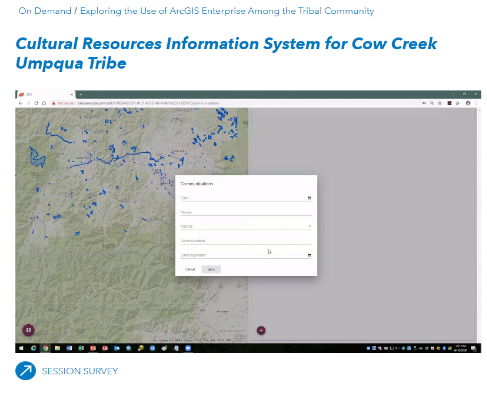
Task: Click the Cultural Resources Information System heading
Action: pyautogui.click(x=226, y=53)
